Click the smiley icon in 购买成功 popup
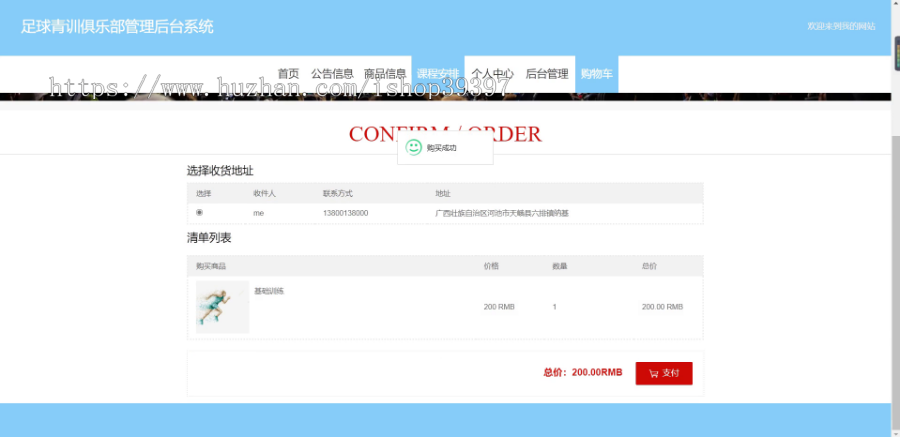The height and width of the screenshot is (437, 900). click(x=413, y=148)
